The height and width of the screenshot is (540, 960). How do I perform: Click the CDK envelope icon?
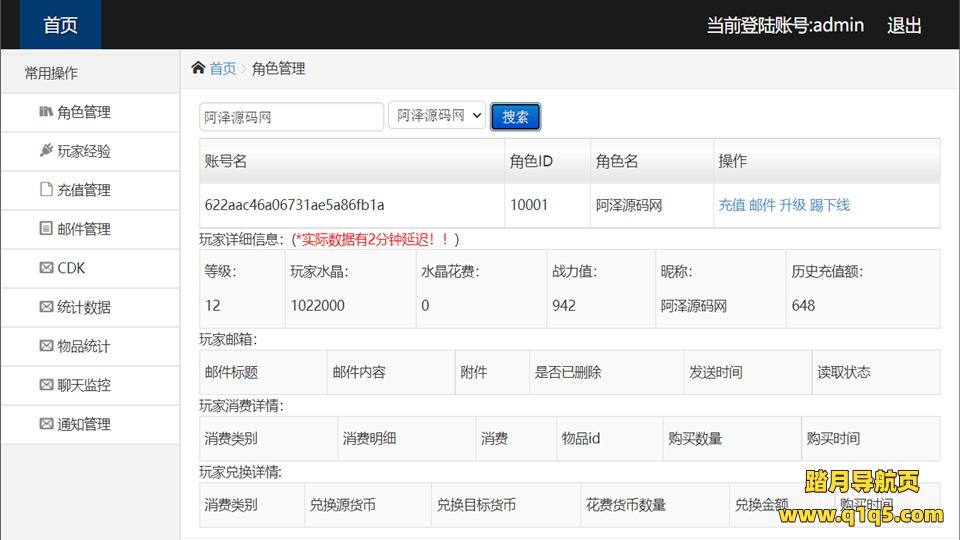(46, 268)
